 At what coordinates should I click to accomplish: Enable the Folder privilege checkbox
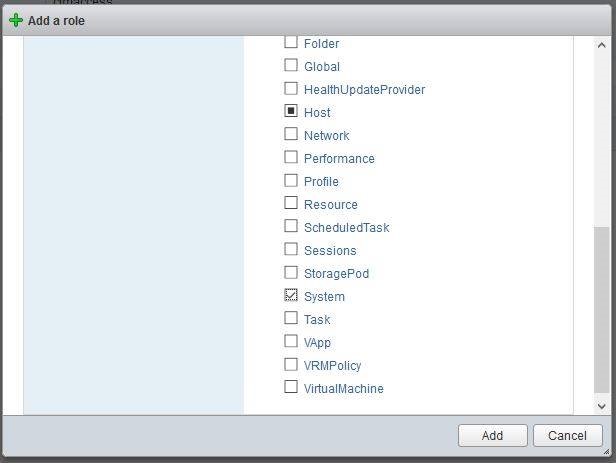tap(291, 43)
